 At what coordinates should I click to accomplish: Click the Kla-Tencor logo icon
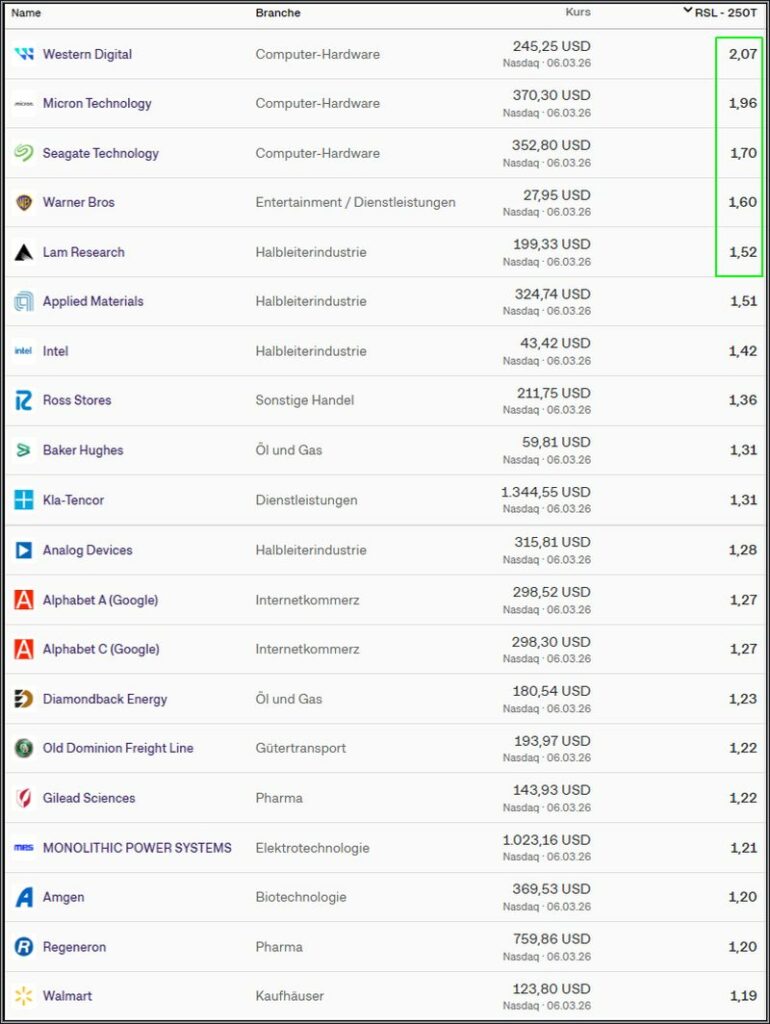click(x=24, y=500)
